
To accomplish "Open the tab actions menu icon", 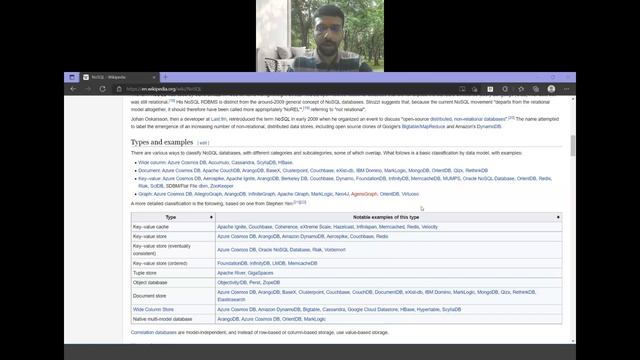I will [x=72, y=77].
